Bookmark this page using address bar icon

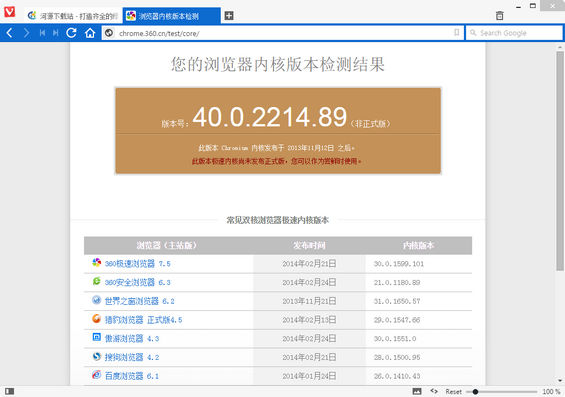(x=457, y=33)
